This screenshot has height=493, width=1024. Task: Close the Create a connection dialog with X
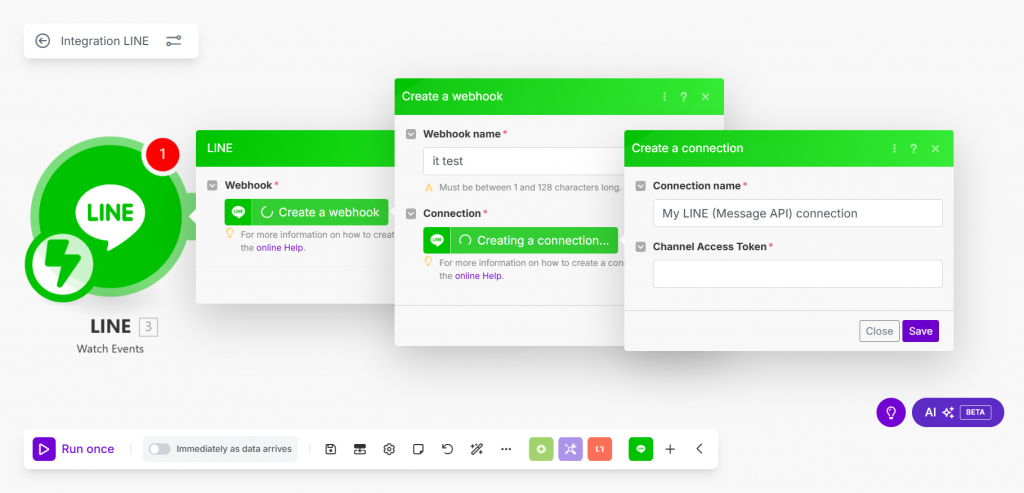pos(935,148)
